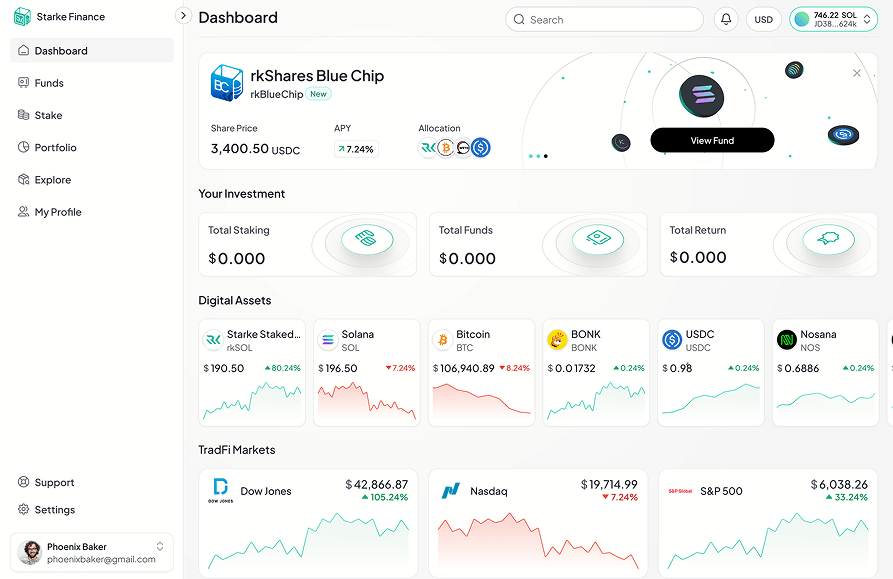Click the Nosana $0.6886 price
893x579 pixels.
pyautogui.click(x=798, y=368)
